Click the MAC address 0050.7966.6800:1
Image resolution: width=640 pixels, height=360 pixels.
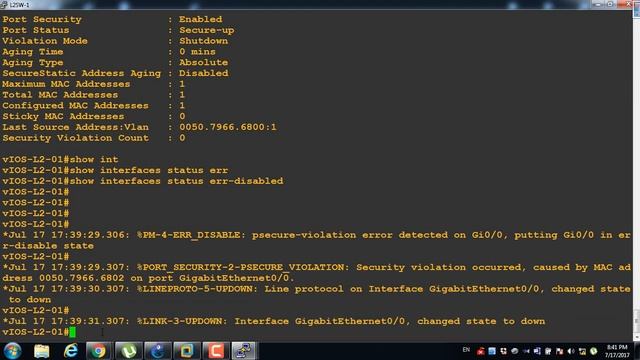(228, 127)
